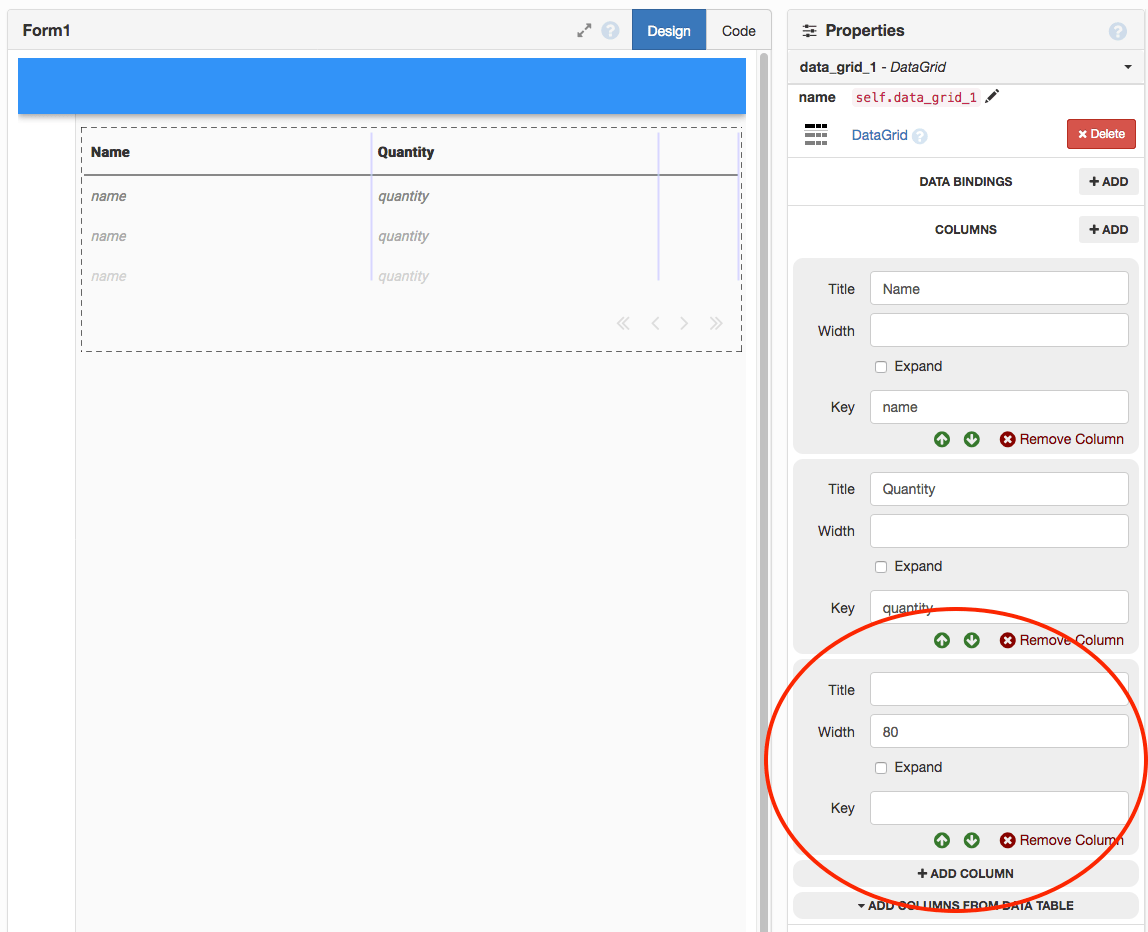This screenshot has width=1148, height=932.
Task: Go to previous page of data grid
Action: 655,324
